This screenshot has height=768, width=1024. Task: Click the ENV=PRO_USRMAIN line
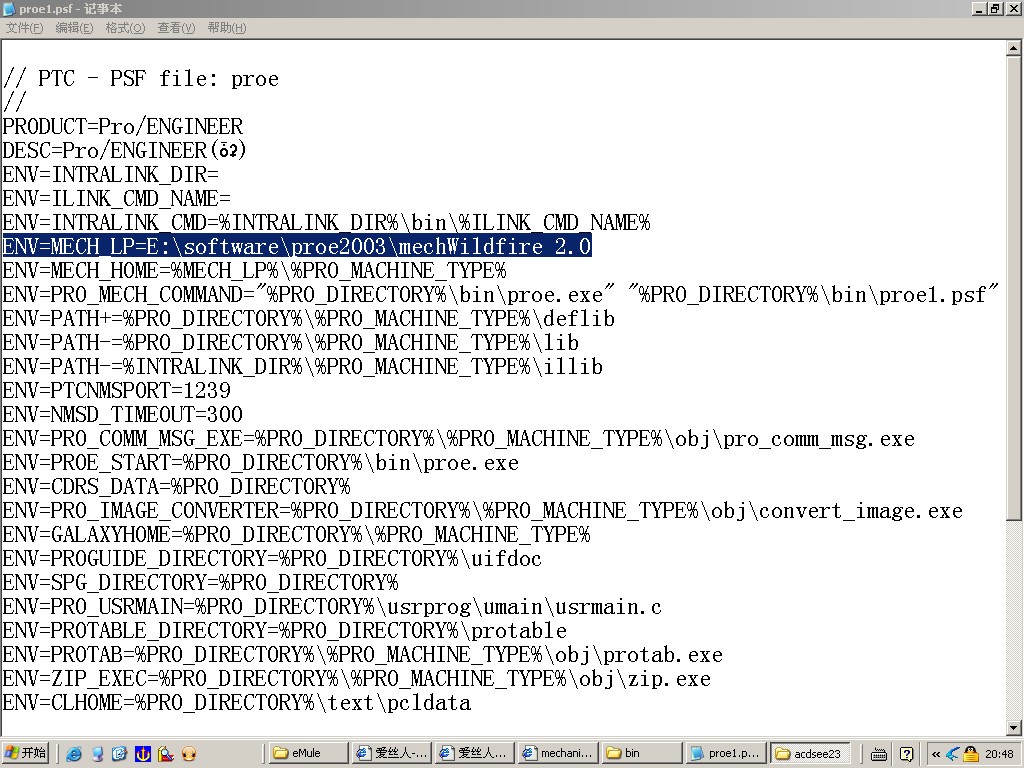pos(332,606)
